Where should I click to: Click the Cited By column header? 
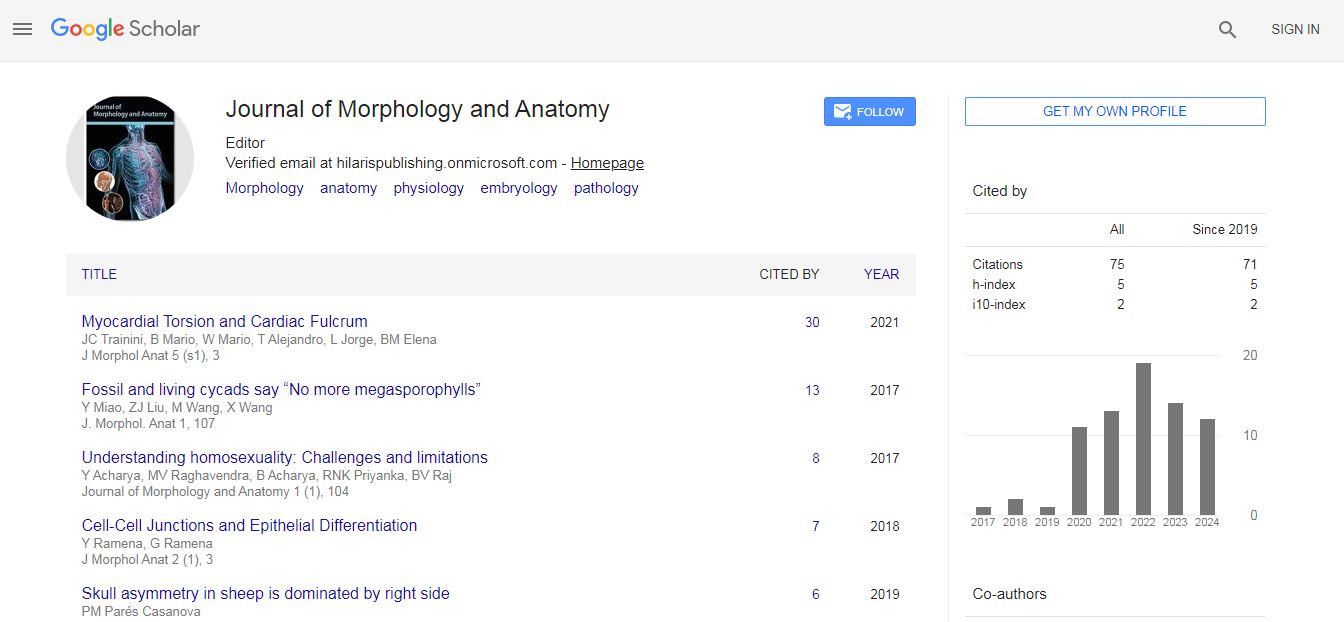pyautogui.click(x=788, y=274)
